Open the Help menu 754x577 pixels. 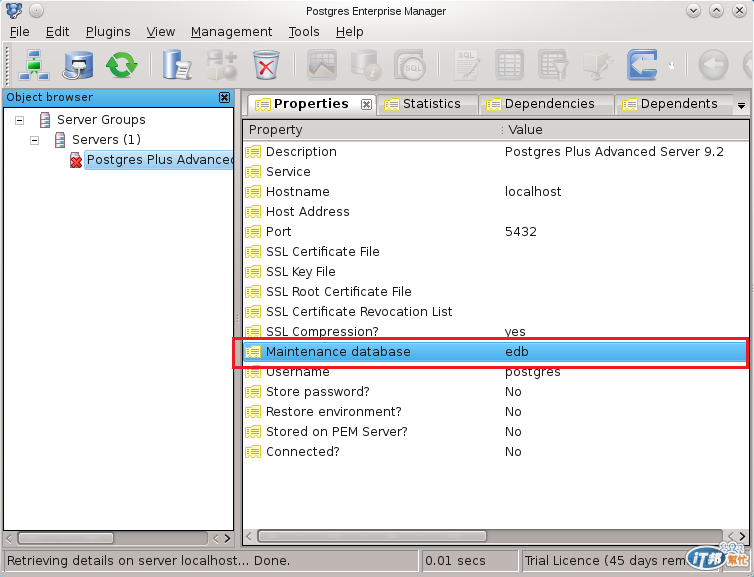click(x=350, y=32)
